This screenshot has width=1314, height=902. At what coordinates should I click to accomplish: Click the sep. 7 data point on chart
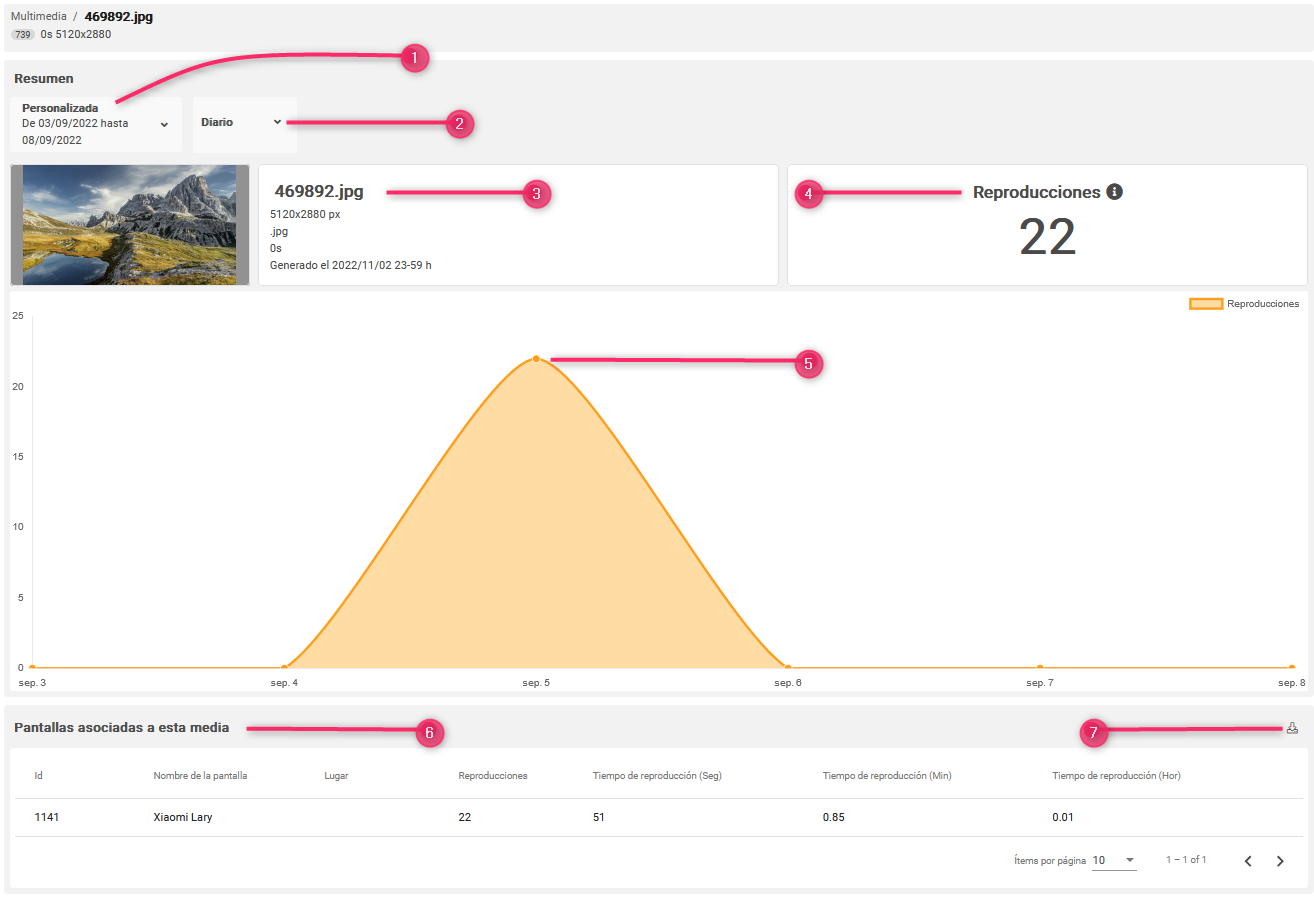(x=1040, y=667)
